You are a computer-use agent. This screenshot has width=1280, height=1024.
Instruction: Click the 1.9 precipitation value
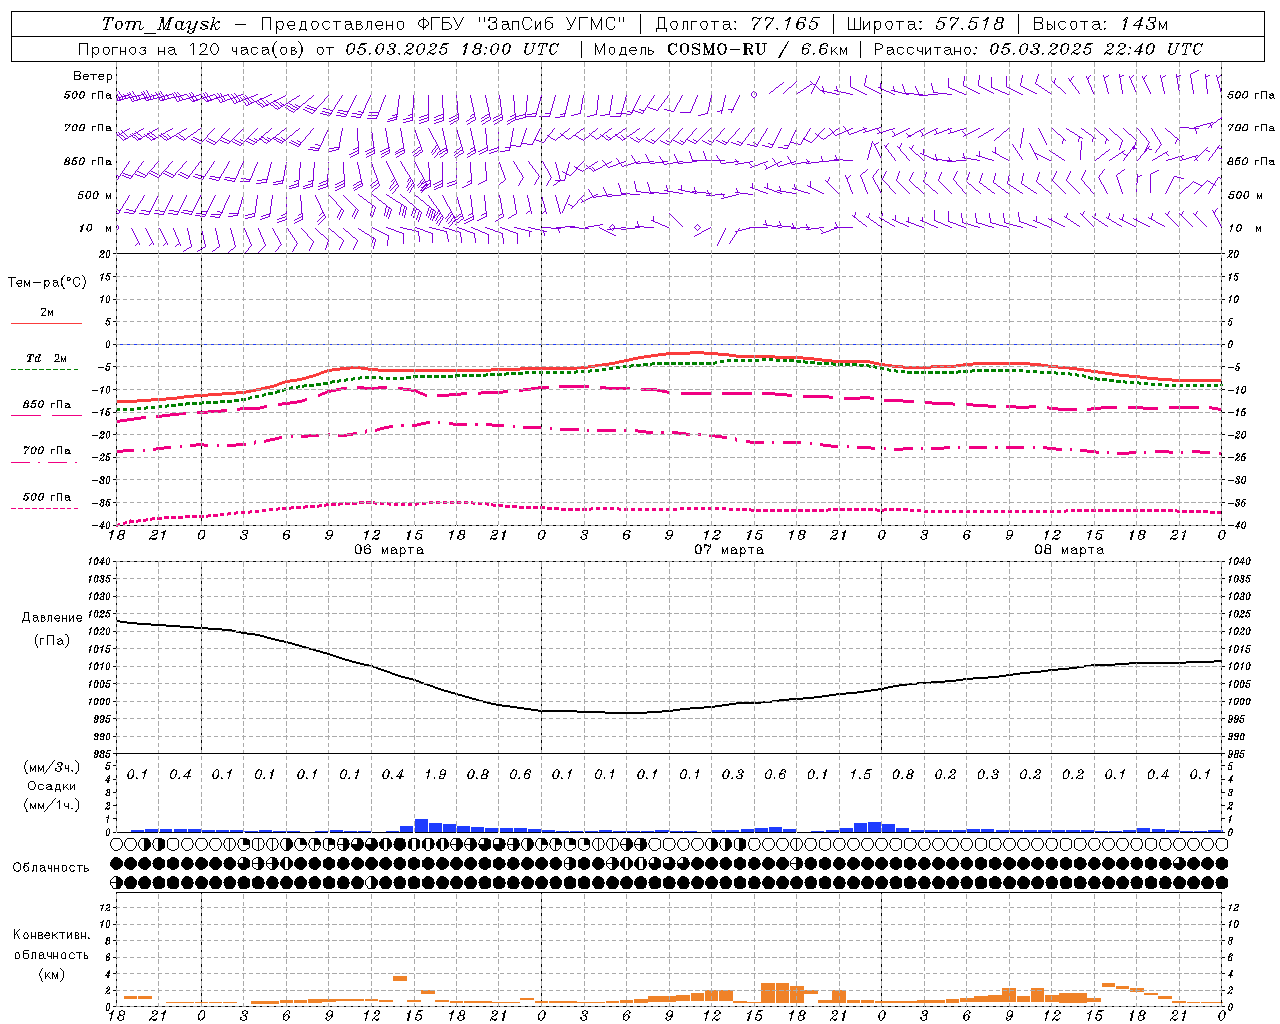[435, 775]
